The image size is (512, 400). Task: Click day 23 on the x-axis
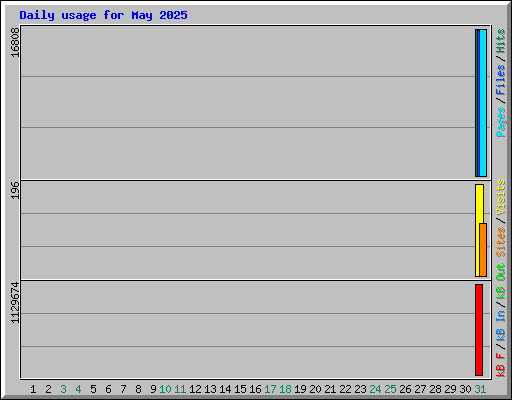point(360,389)
